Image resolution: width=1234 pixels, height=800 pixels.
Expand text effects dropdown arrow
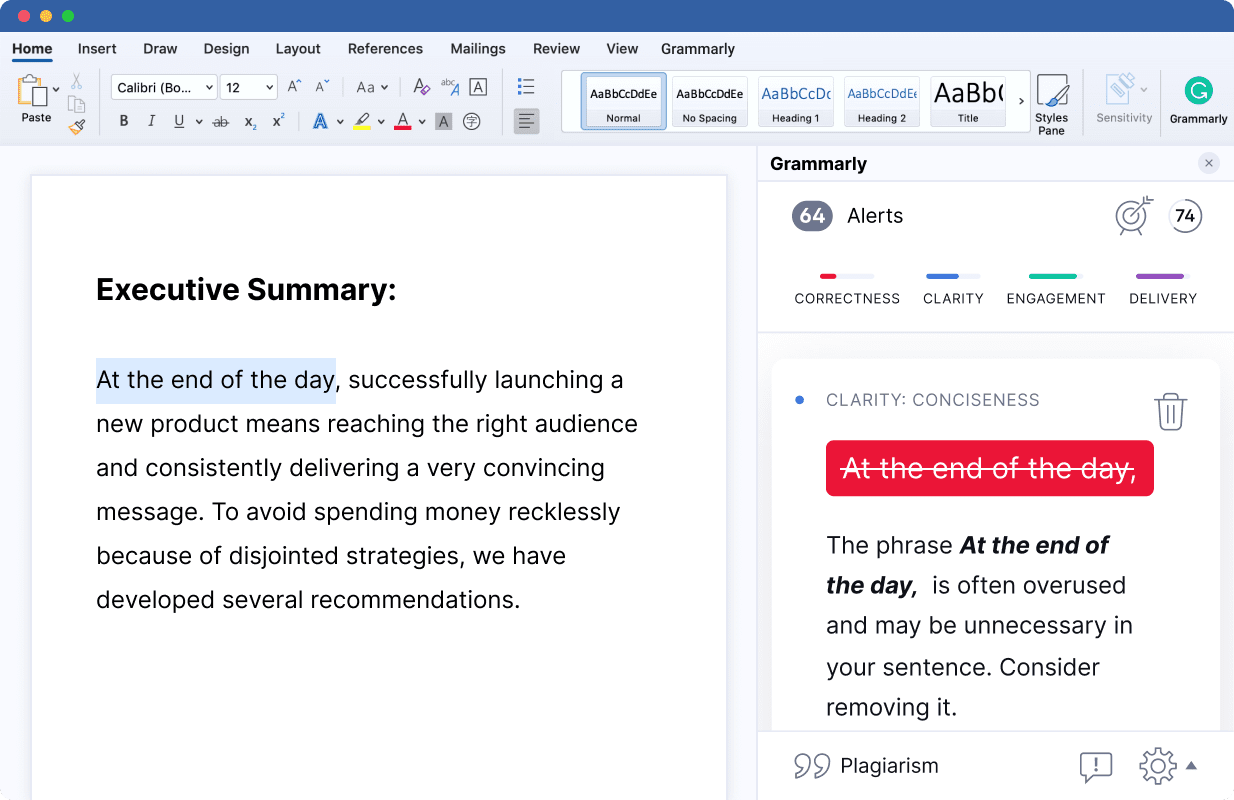pyautogui.click(x=340, y=122)
